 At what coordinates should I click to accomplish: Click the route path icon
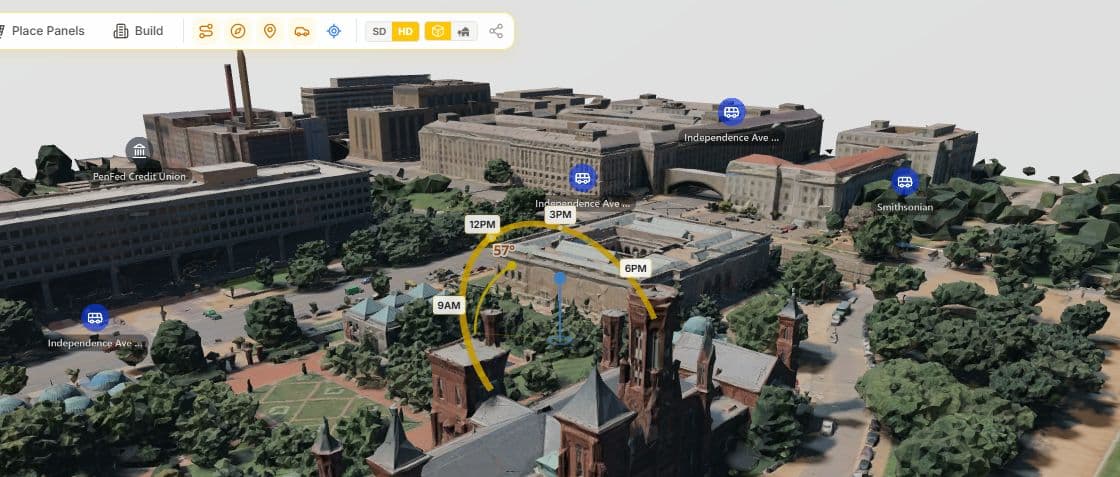(x=206, y=31)
